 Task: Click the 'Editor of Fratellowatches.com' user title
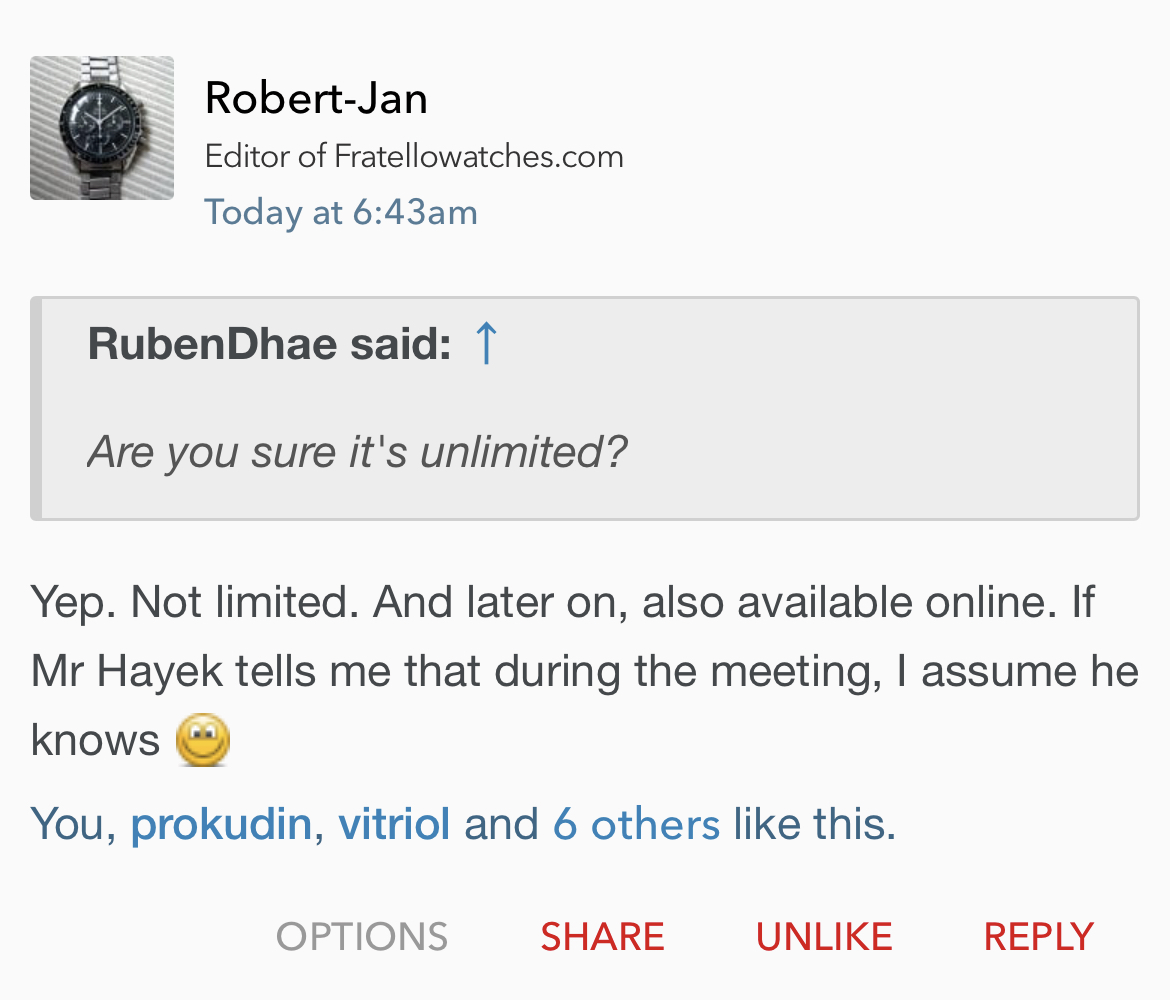click(x=414, y=157)
